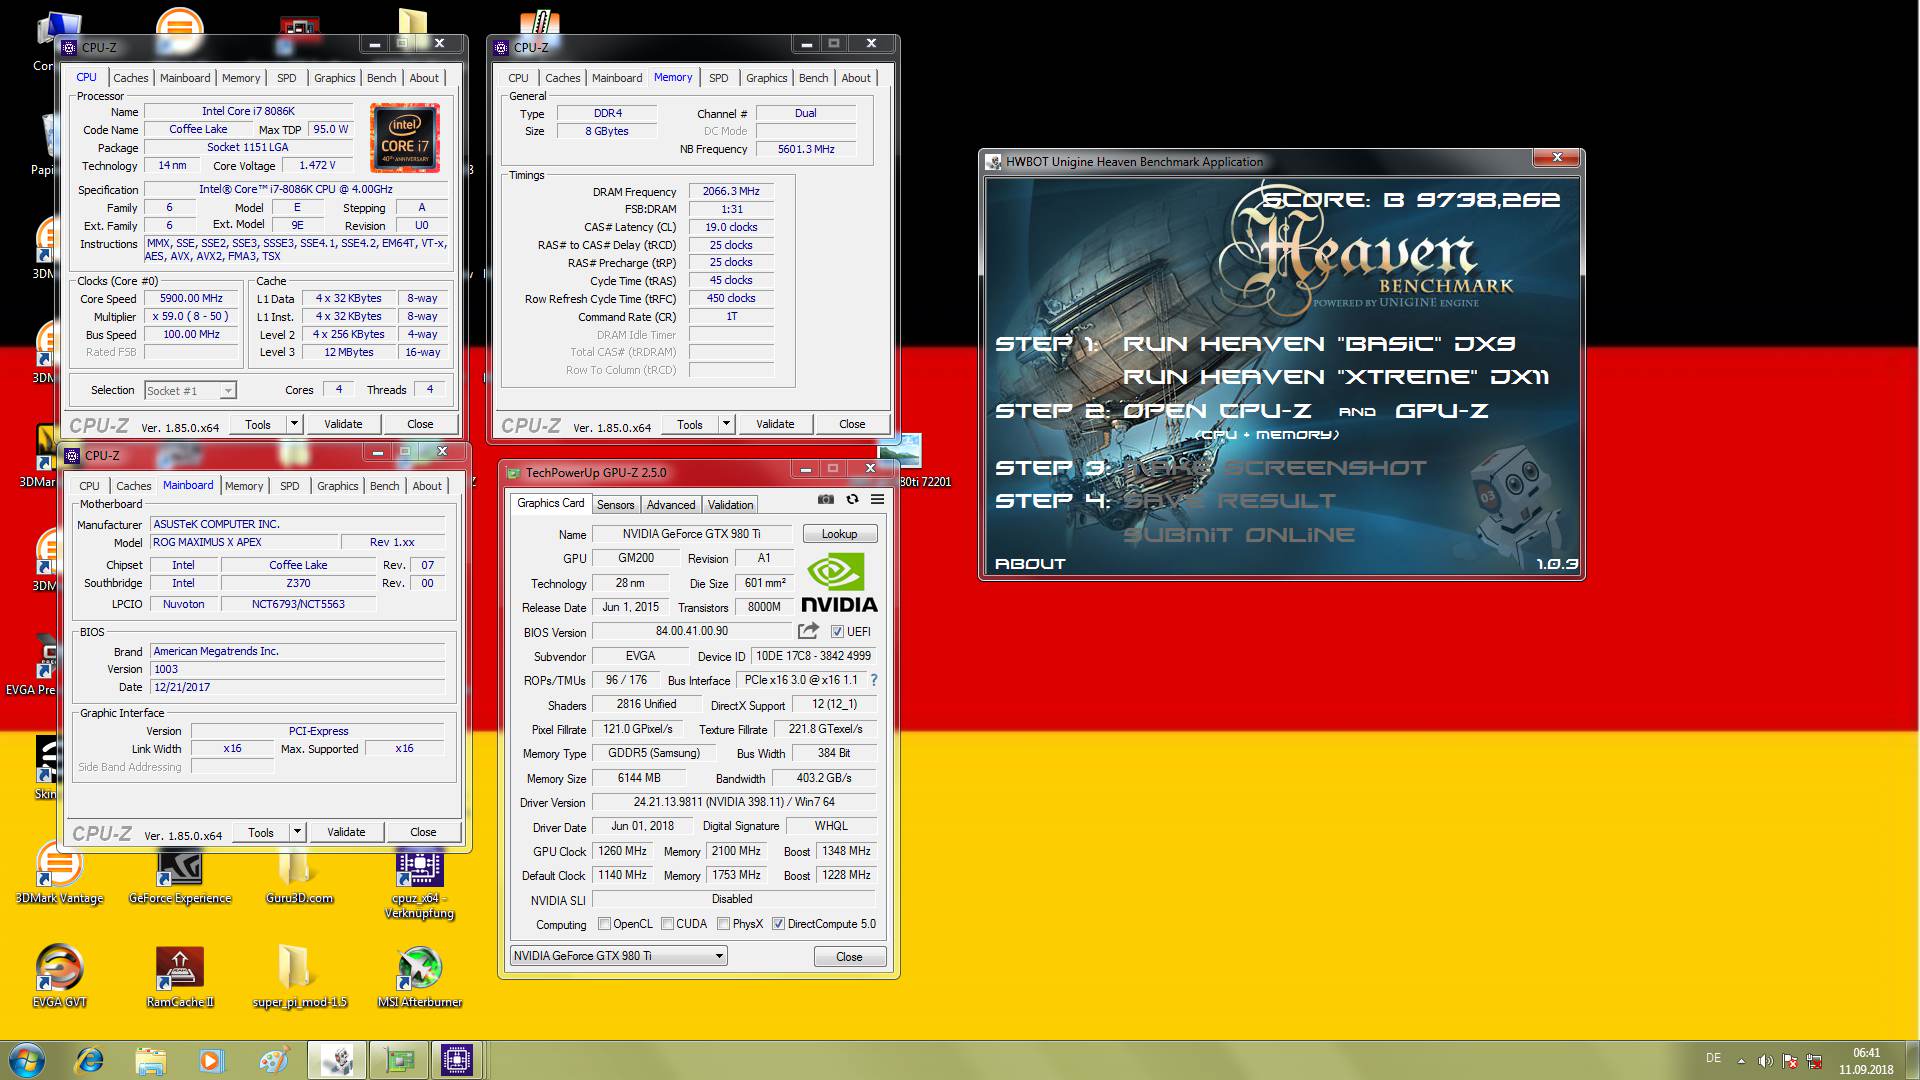The image size is (1920, 1080).
Task: Open Tools dropdown arrow in CPU-Z Memory window
Action: (x=726, y=424)
